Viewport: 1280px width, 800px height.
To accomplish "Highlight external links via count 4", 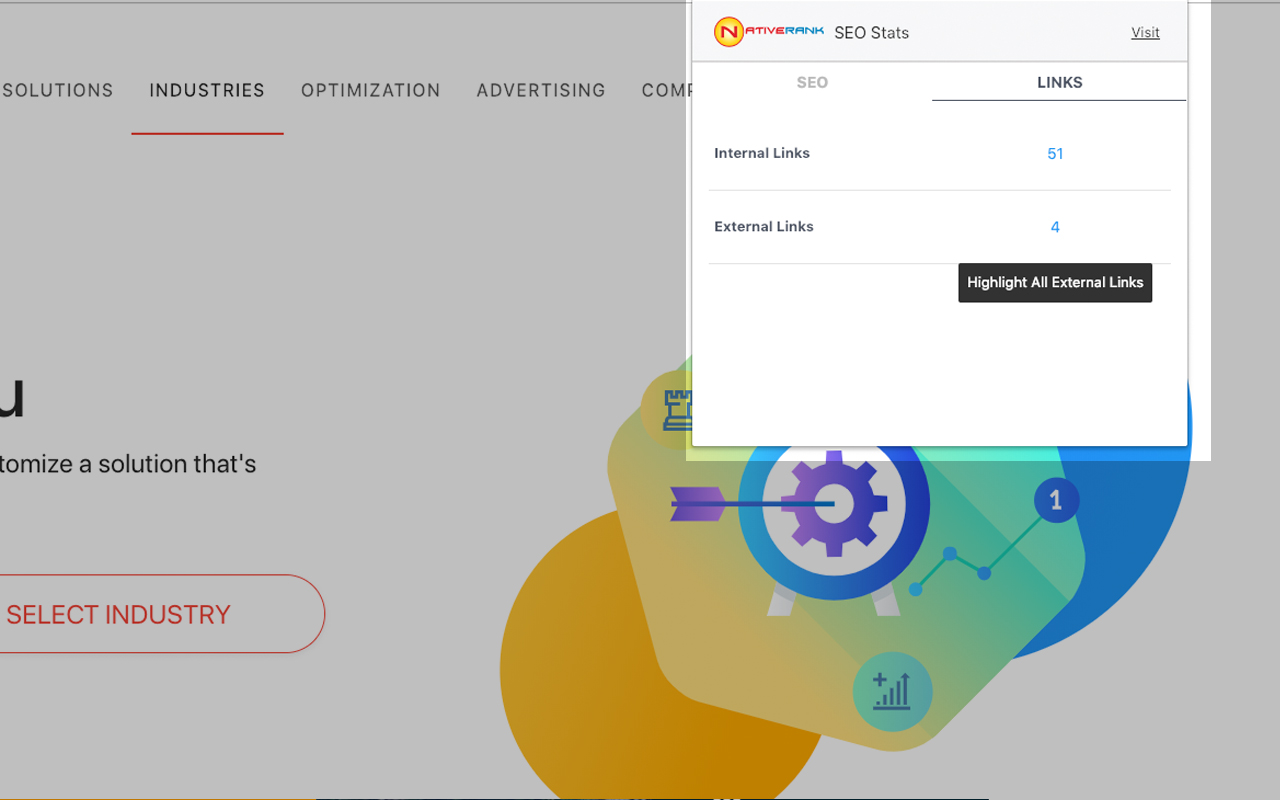I will pyautogui.click(x=1055, y=227).
